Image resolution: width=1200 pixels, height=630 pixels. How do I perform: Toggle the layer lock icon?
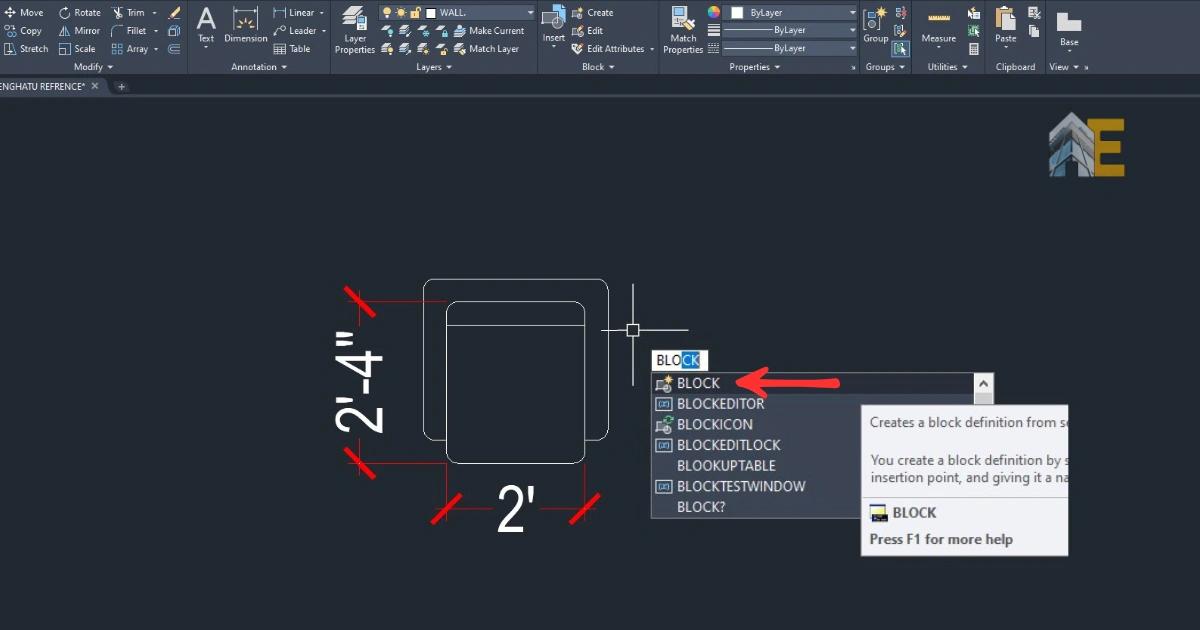415,13
